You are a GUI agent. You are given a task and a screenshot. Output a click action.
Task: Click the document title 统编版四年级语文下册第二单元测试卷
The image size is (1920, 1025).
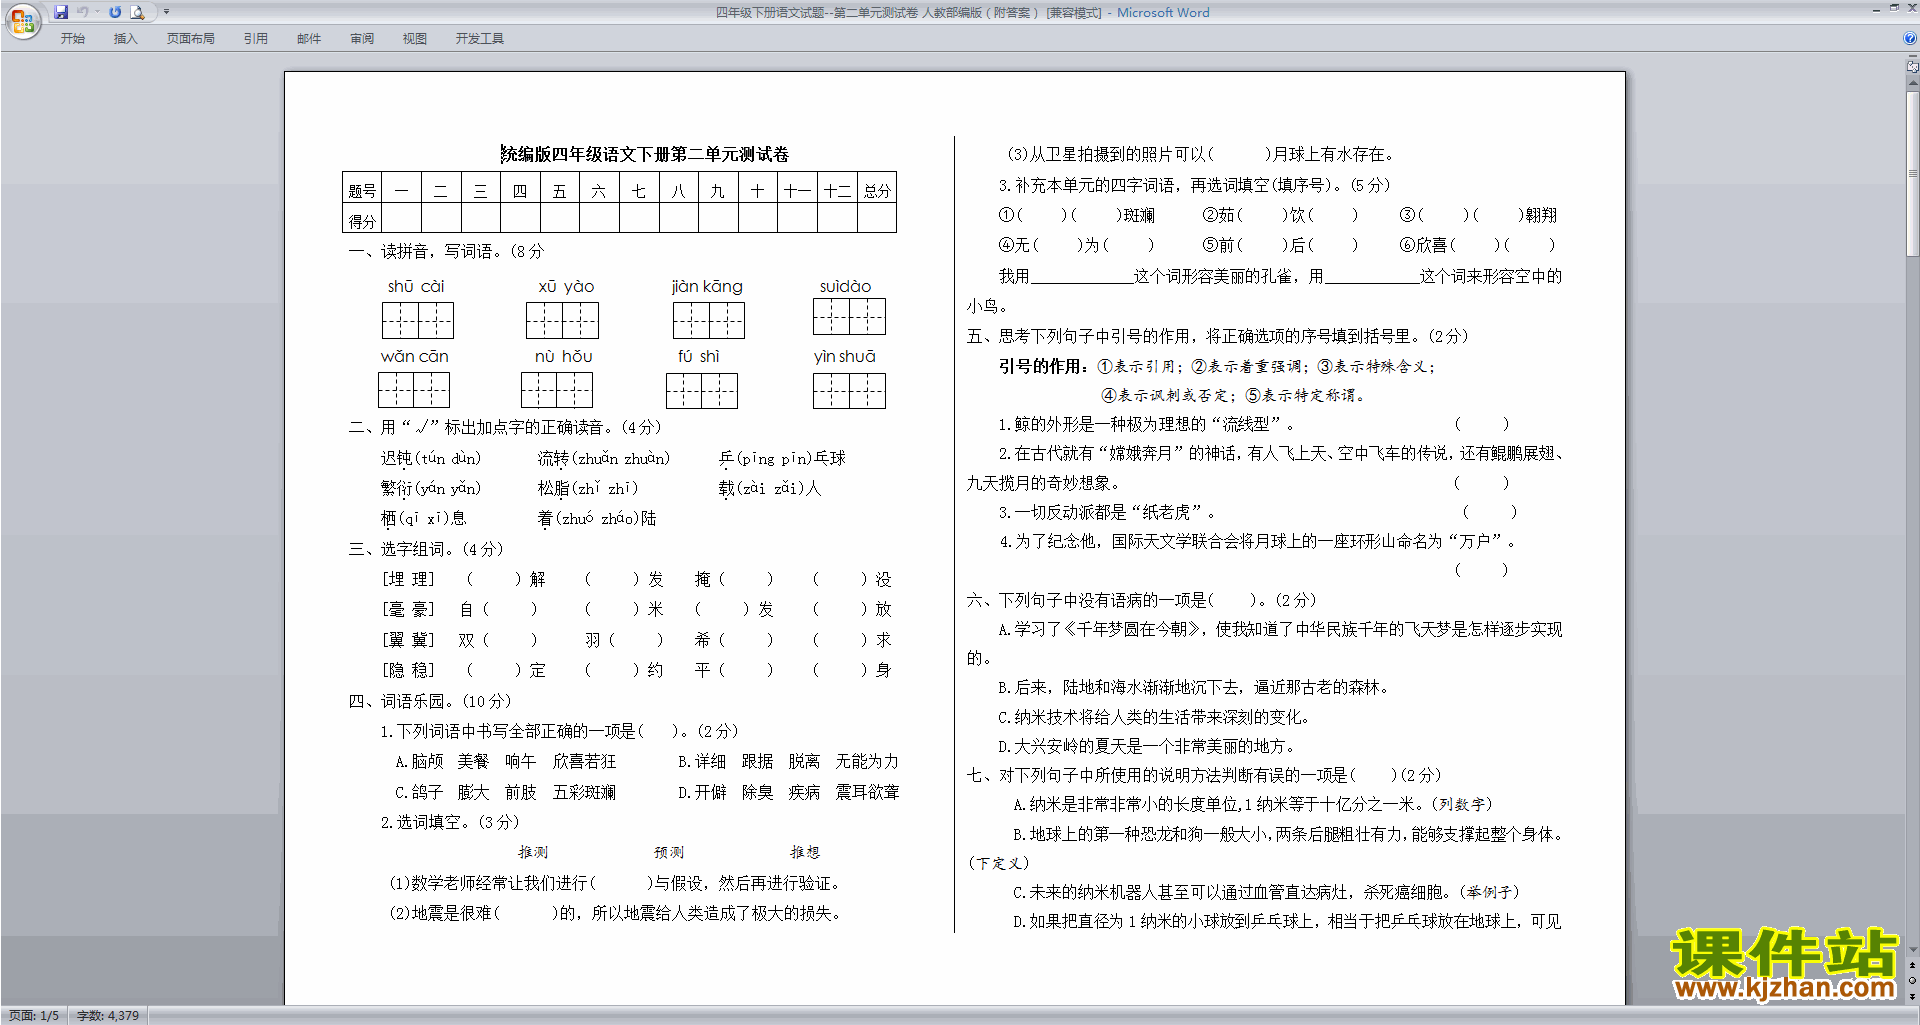645,154
